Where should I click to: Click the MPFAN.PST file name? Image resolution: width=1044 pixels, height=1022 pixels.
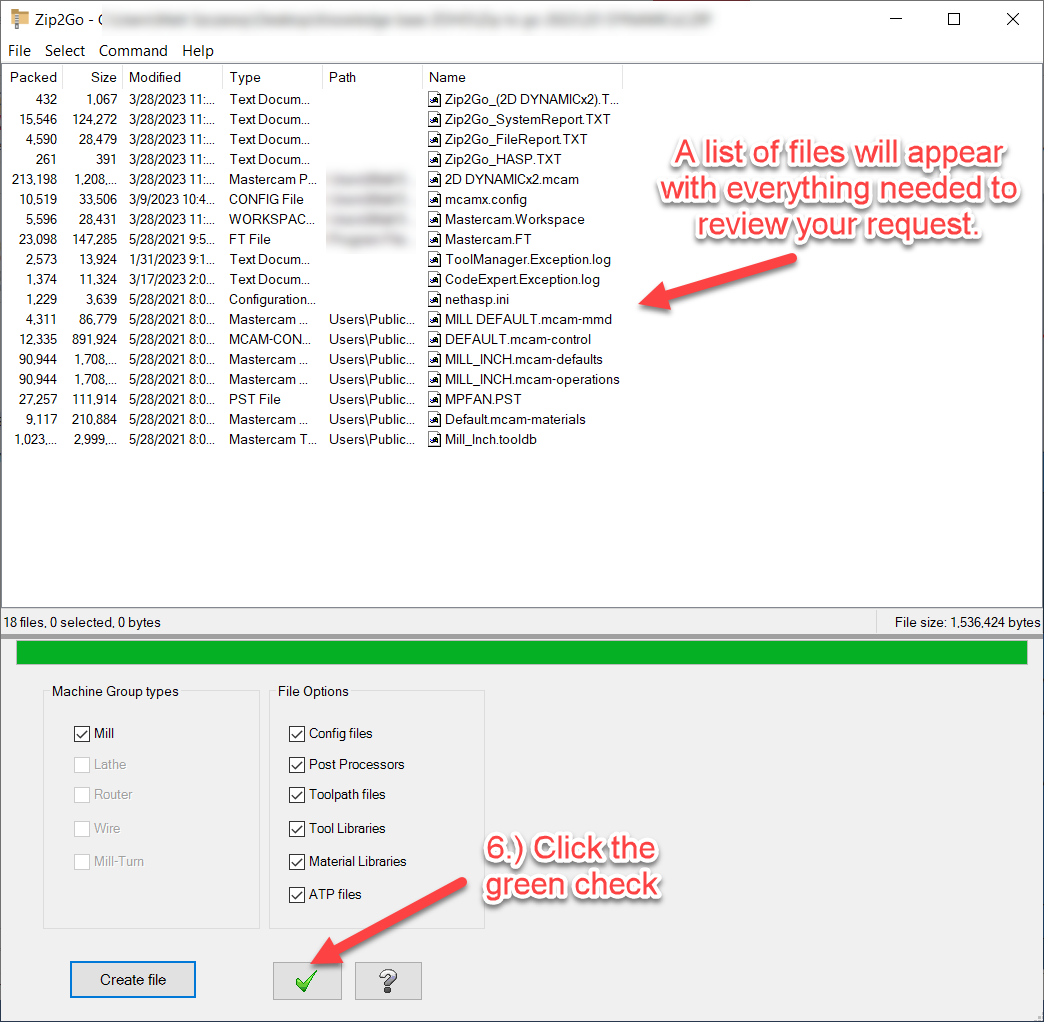click(x=483, y=399)
